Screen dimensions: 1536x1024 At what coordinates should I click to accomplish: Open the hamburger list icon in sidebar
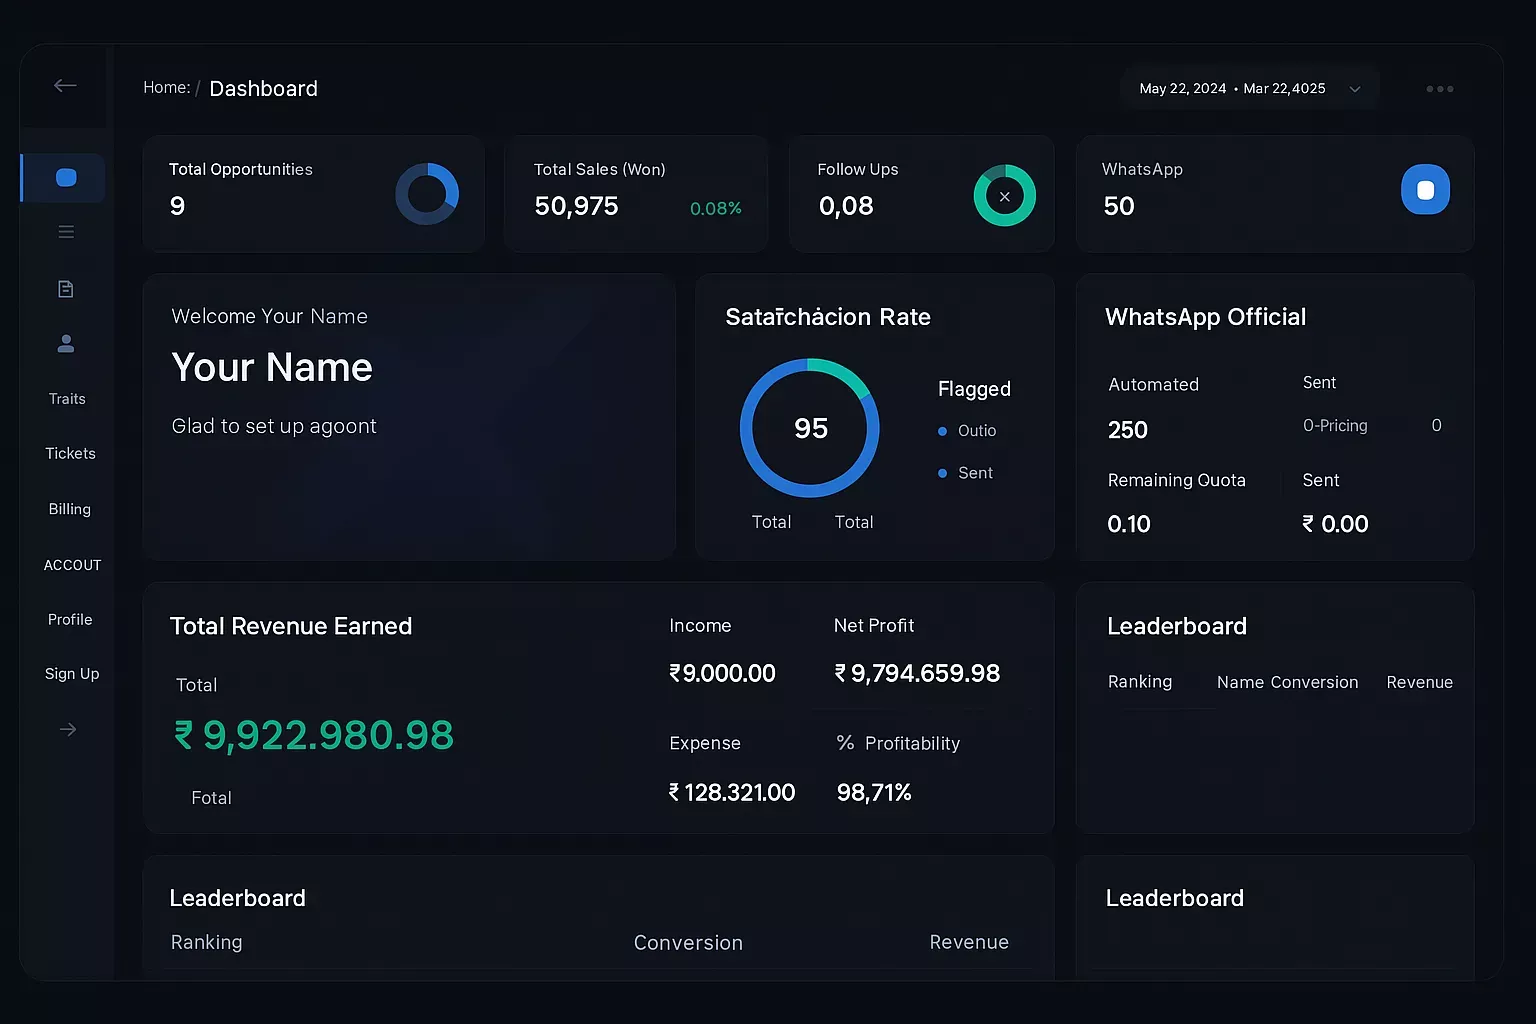(x=66, y=232)
